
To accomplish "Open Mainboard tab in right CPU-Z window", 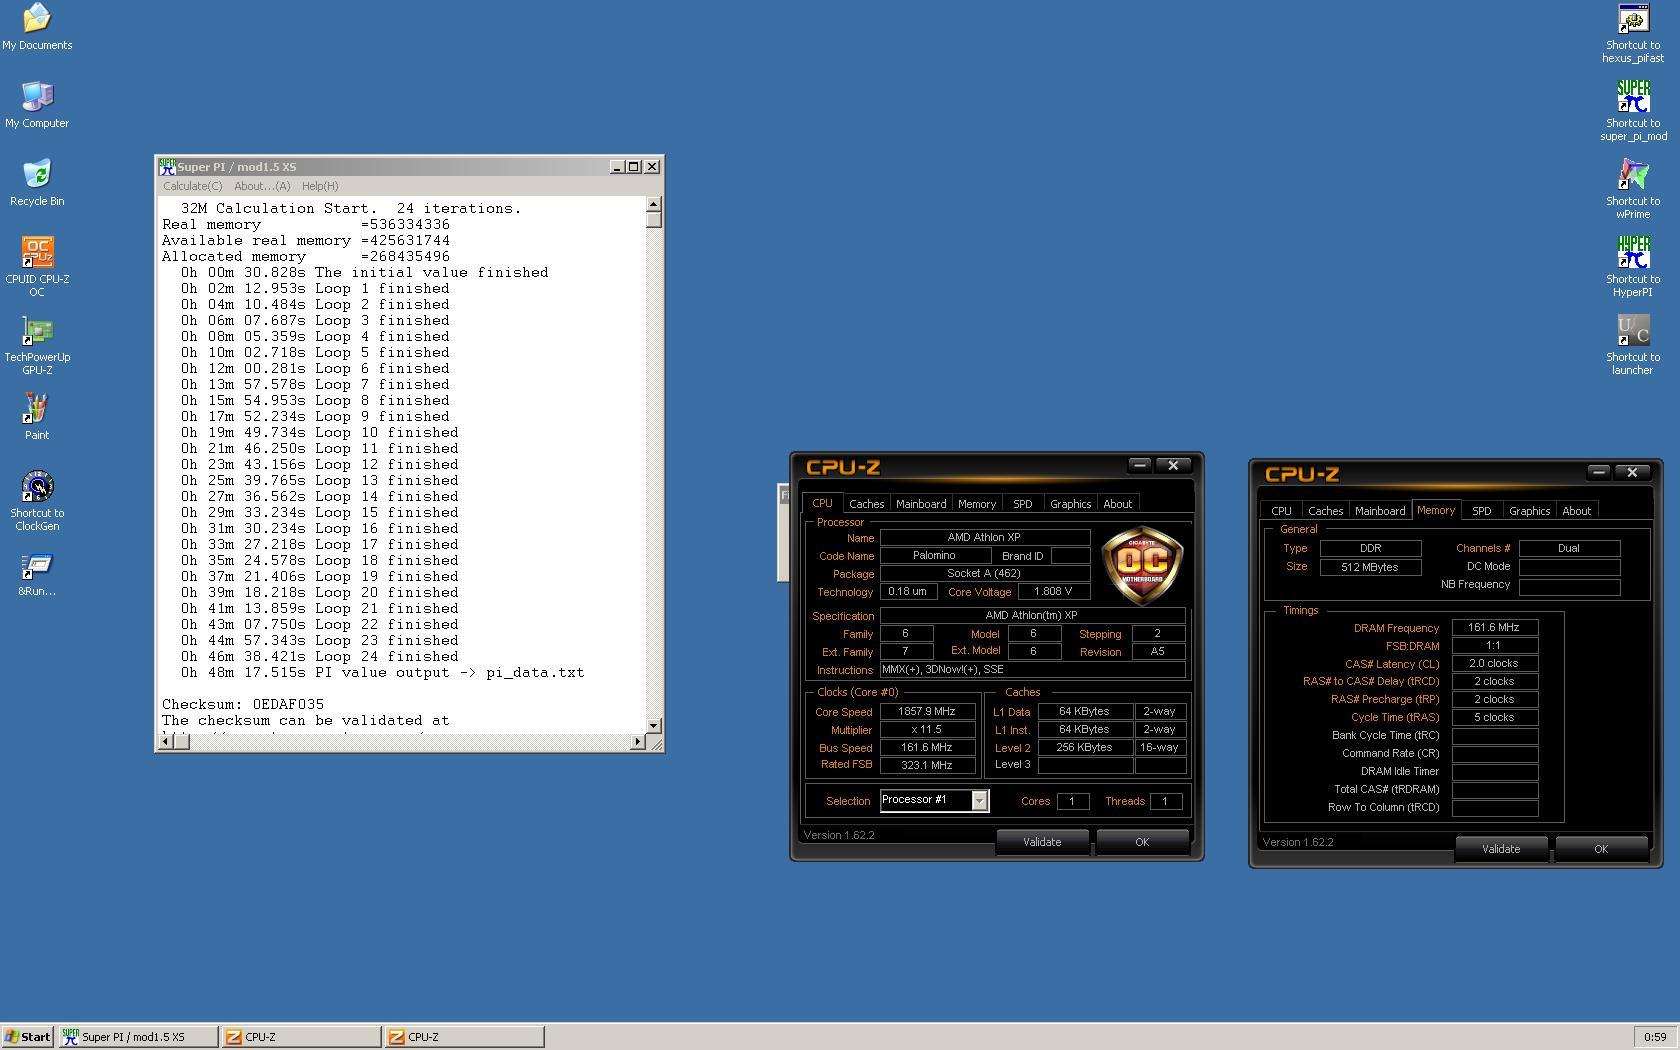I will point(1379,511).
